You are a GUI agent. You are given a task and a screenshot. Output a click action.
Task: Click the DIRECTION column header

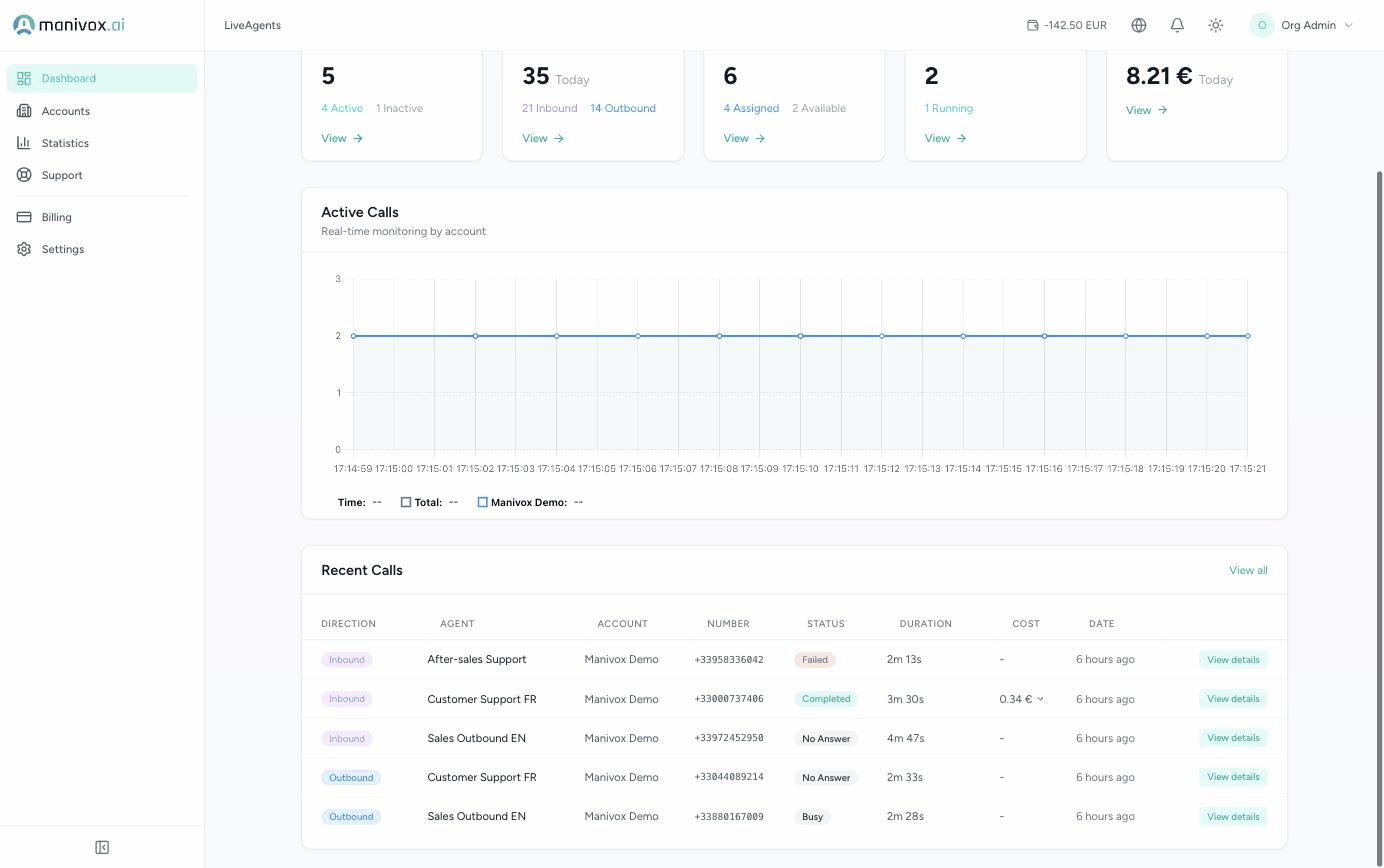point(348,624)
